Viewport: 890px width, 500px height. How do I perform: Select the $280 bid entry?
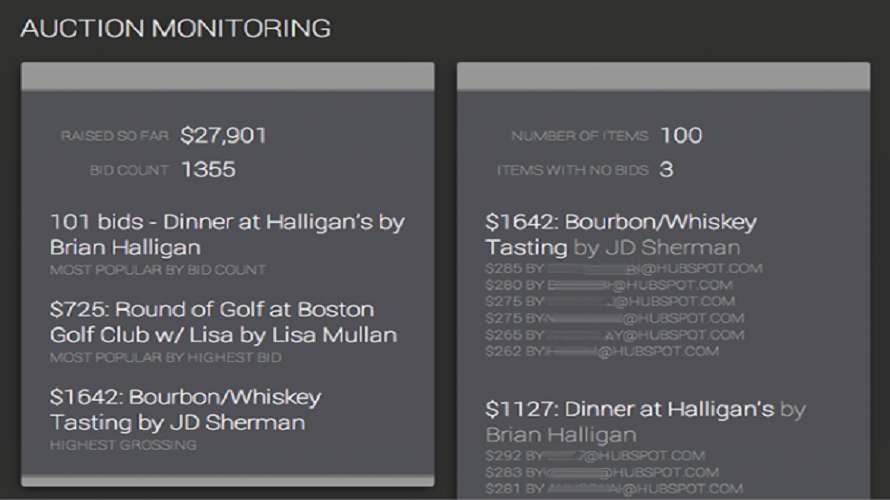point(609,285)
